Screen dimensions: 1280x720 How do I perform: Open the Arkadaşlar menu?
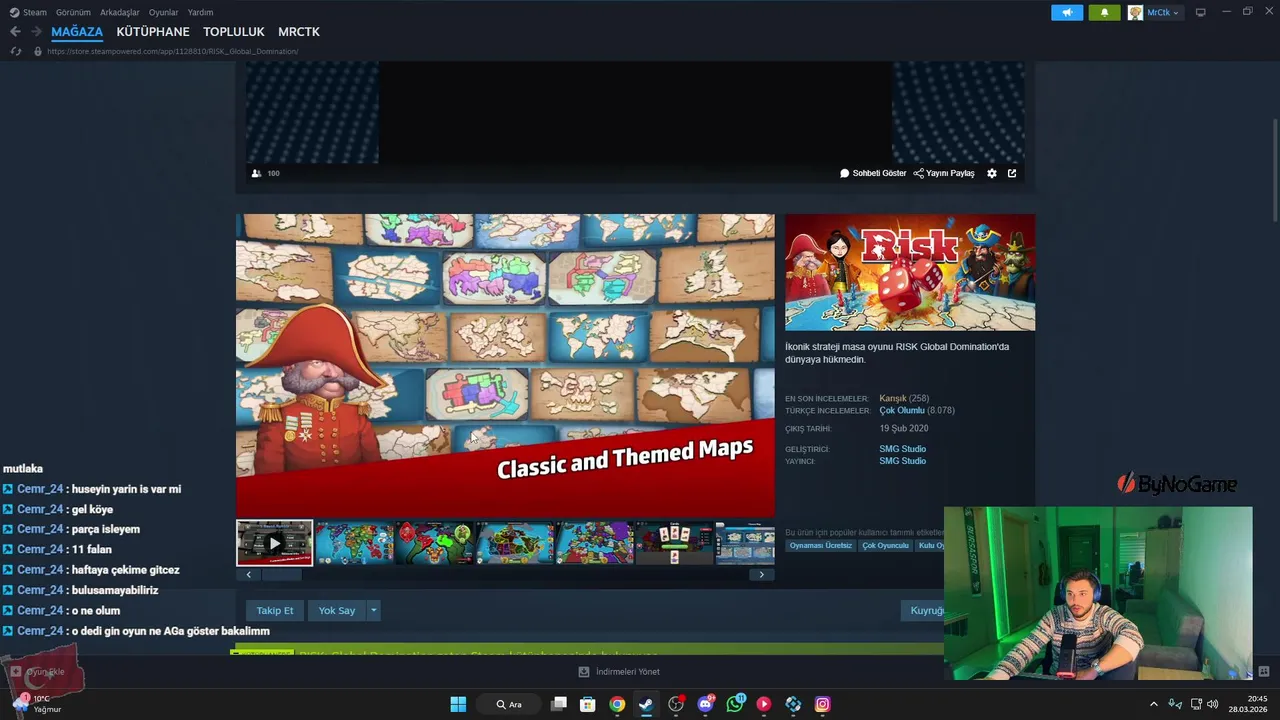point(120,12)
